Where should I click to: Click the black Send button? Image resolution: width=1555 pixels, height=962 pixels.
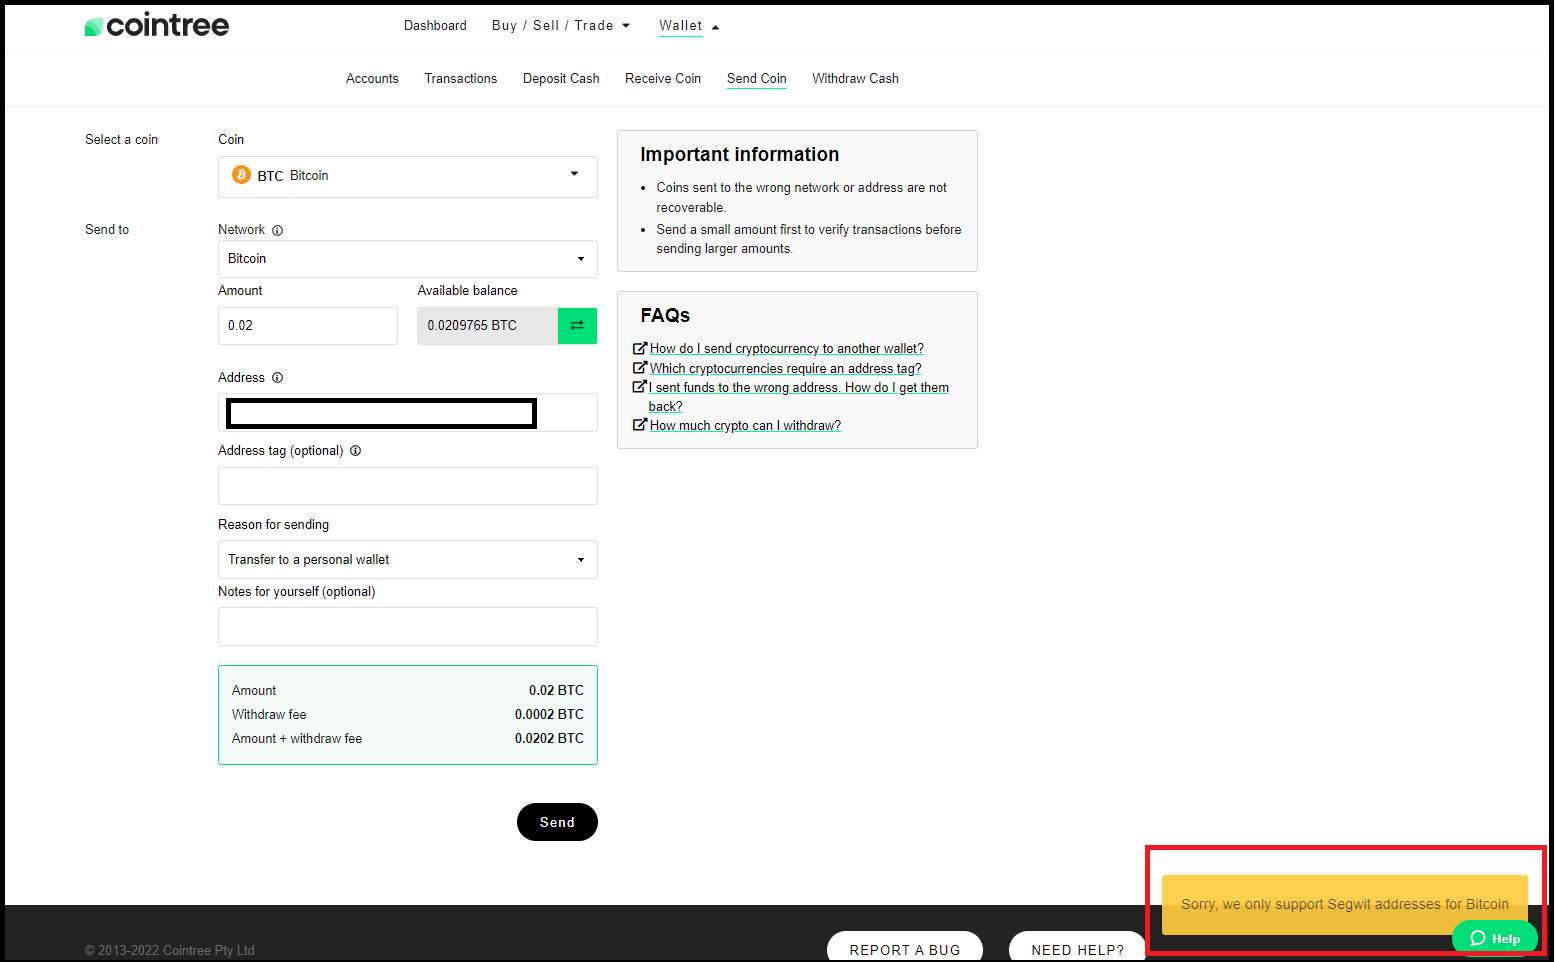(557, 822)
